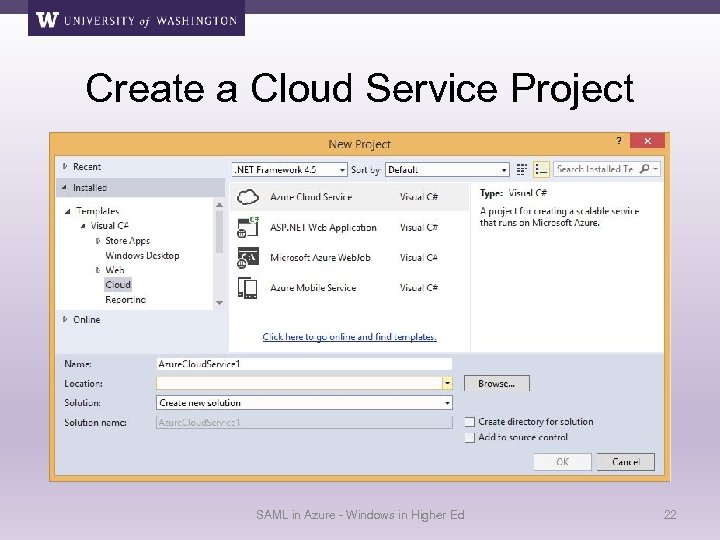
Task: Collapse the Installed section
Action: tap(64, 187)
